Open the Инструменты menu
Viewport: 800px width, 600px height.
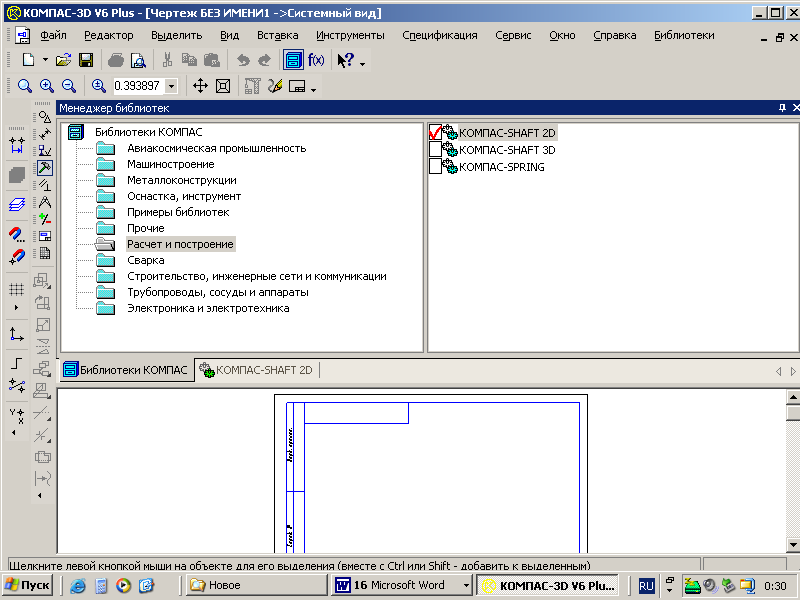350,35
